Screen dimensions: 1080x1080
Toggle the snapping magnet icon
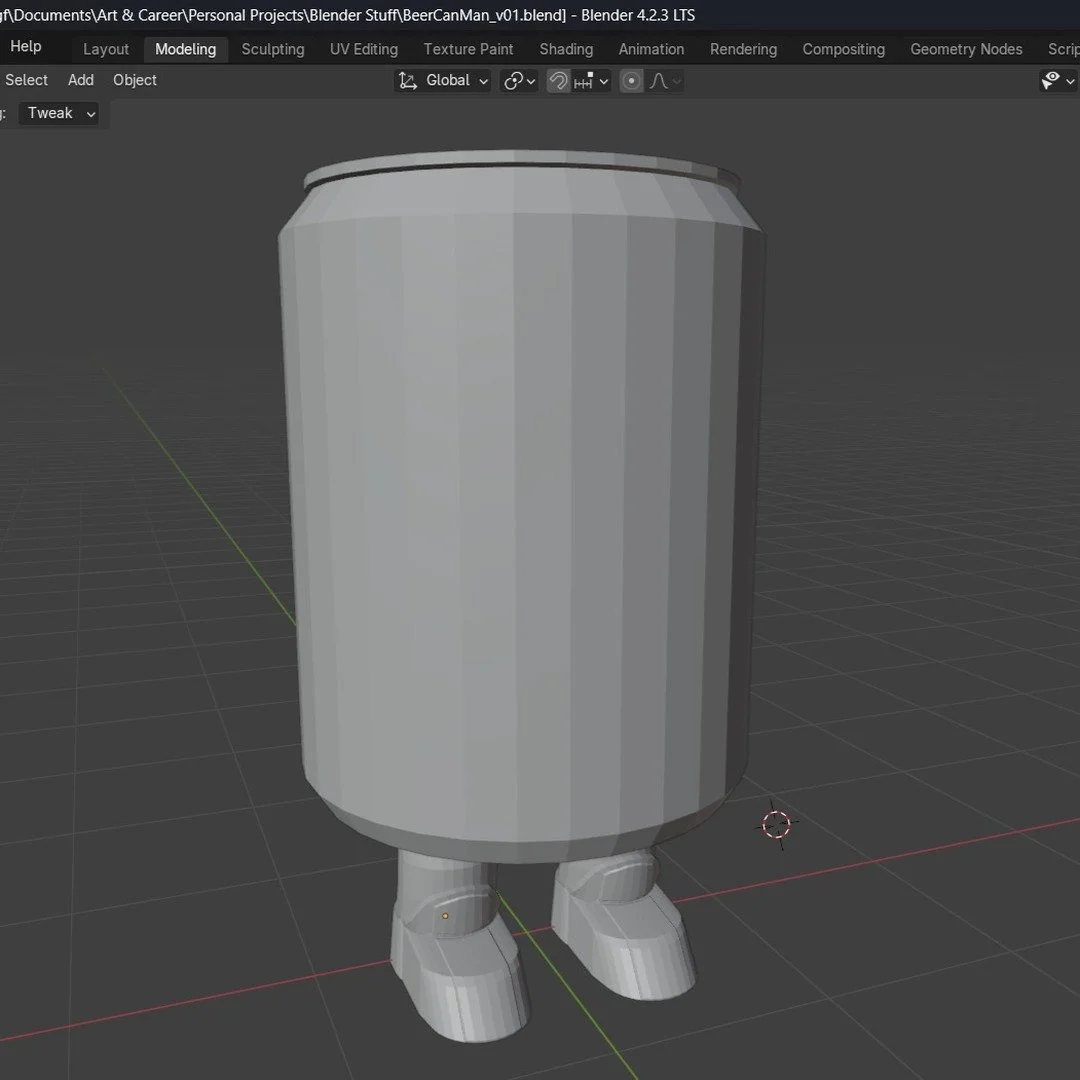(x=558, y=81)
